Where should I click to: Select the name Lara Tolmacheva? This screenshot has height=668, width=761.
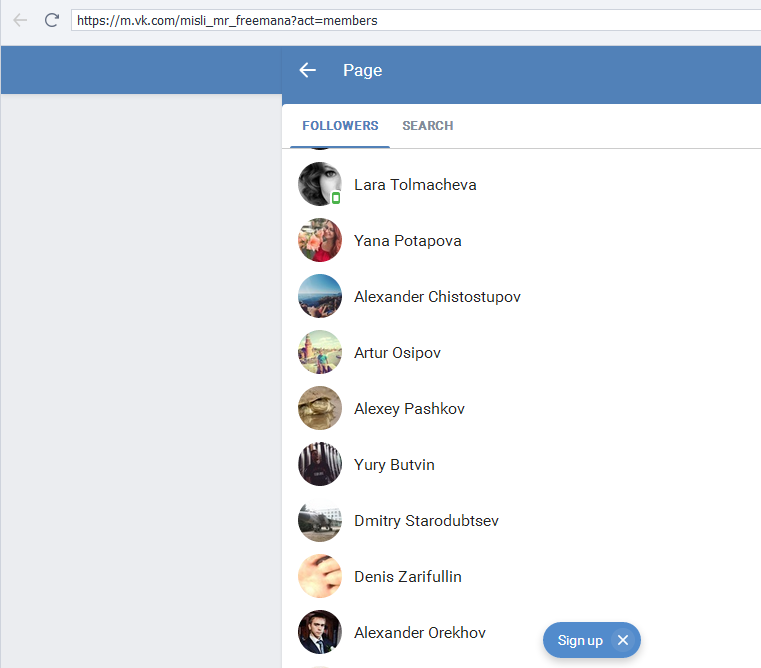415,185
